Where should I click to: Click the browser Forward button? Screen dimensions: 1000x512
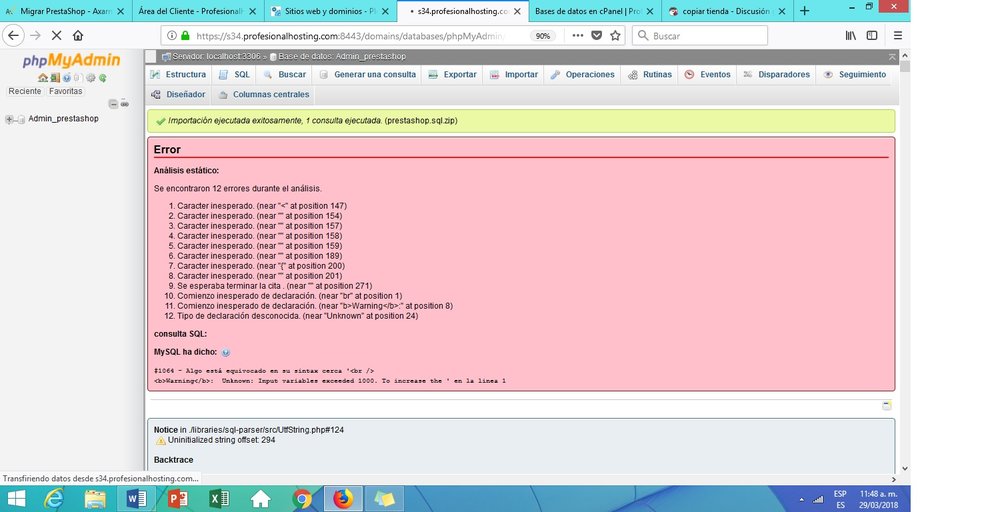pos(36,36)
